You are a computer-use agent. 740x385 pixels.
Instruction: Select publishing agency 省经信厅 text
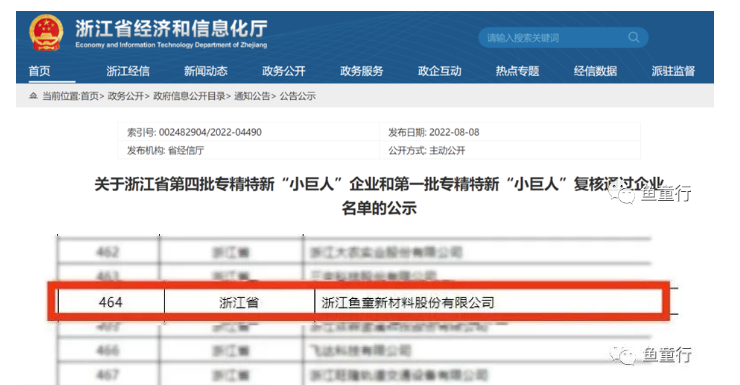186,151
